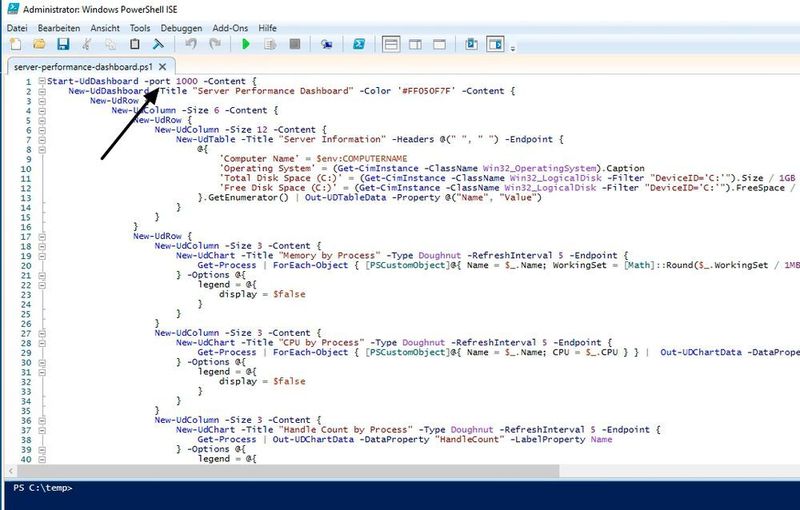Click the "Server Performance Dashboard" title string
The width and height of the screenshot is (800, 510).
(x=275, y=91)
